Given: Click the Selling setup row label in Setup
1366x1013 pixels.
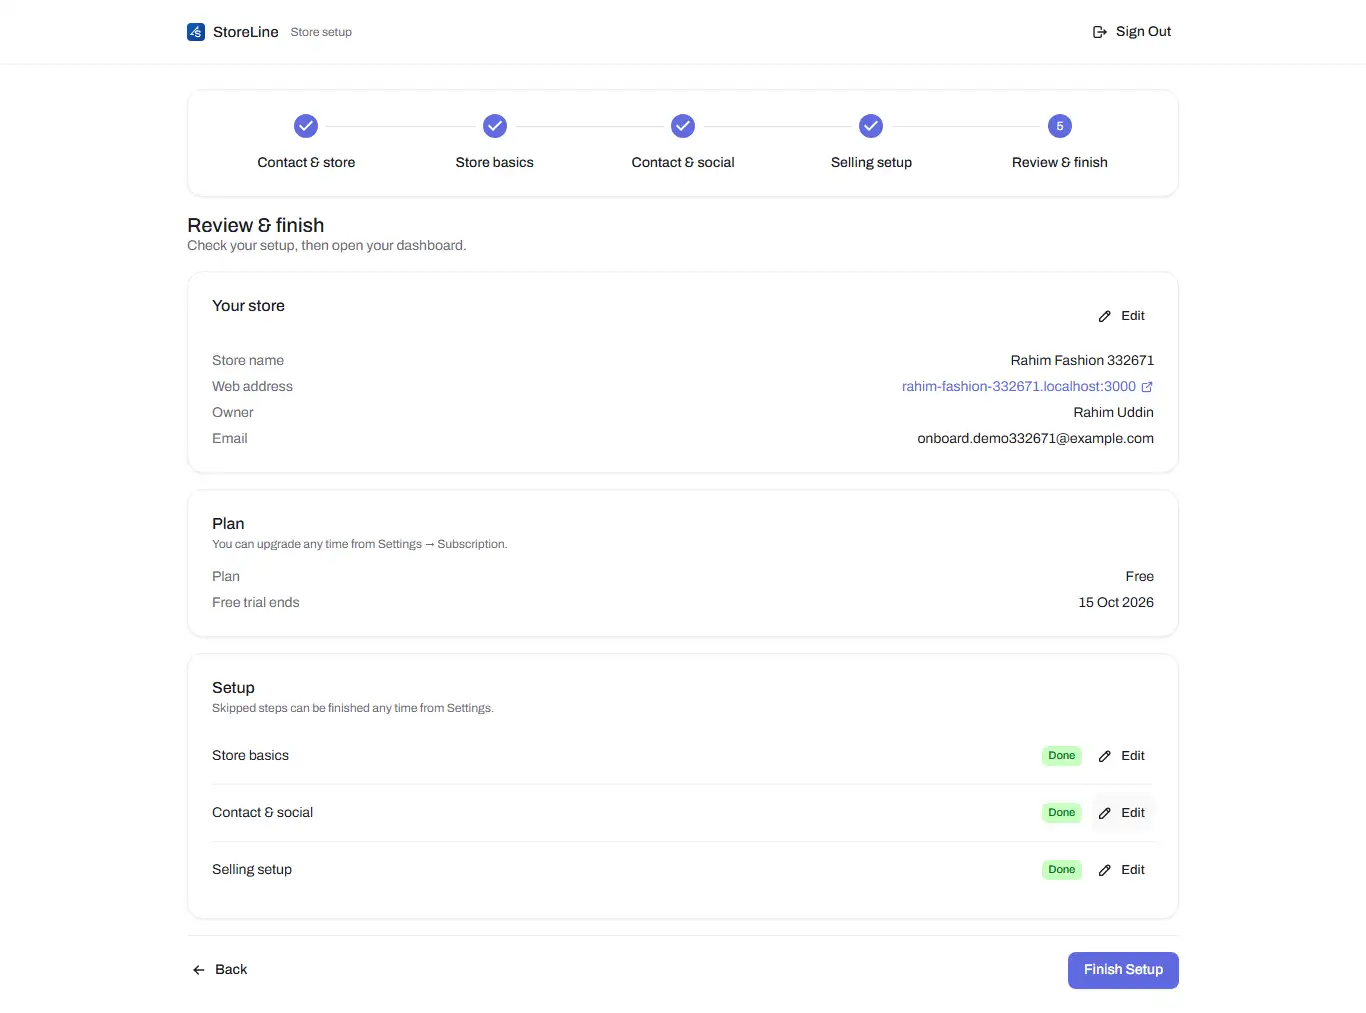Looking at the screenshot, I should coord(252,870).
